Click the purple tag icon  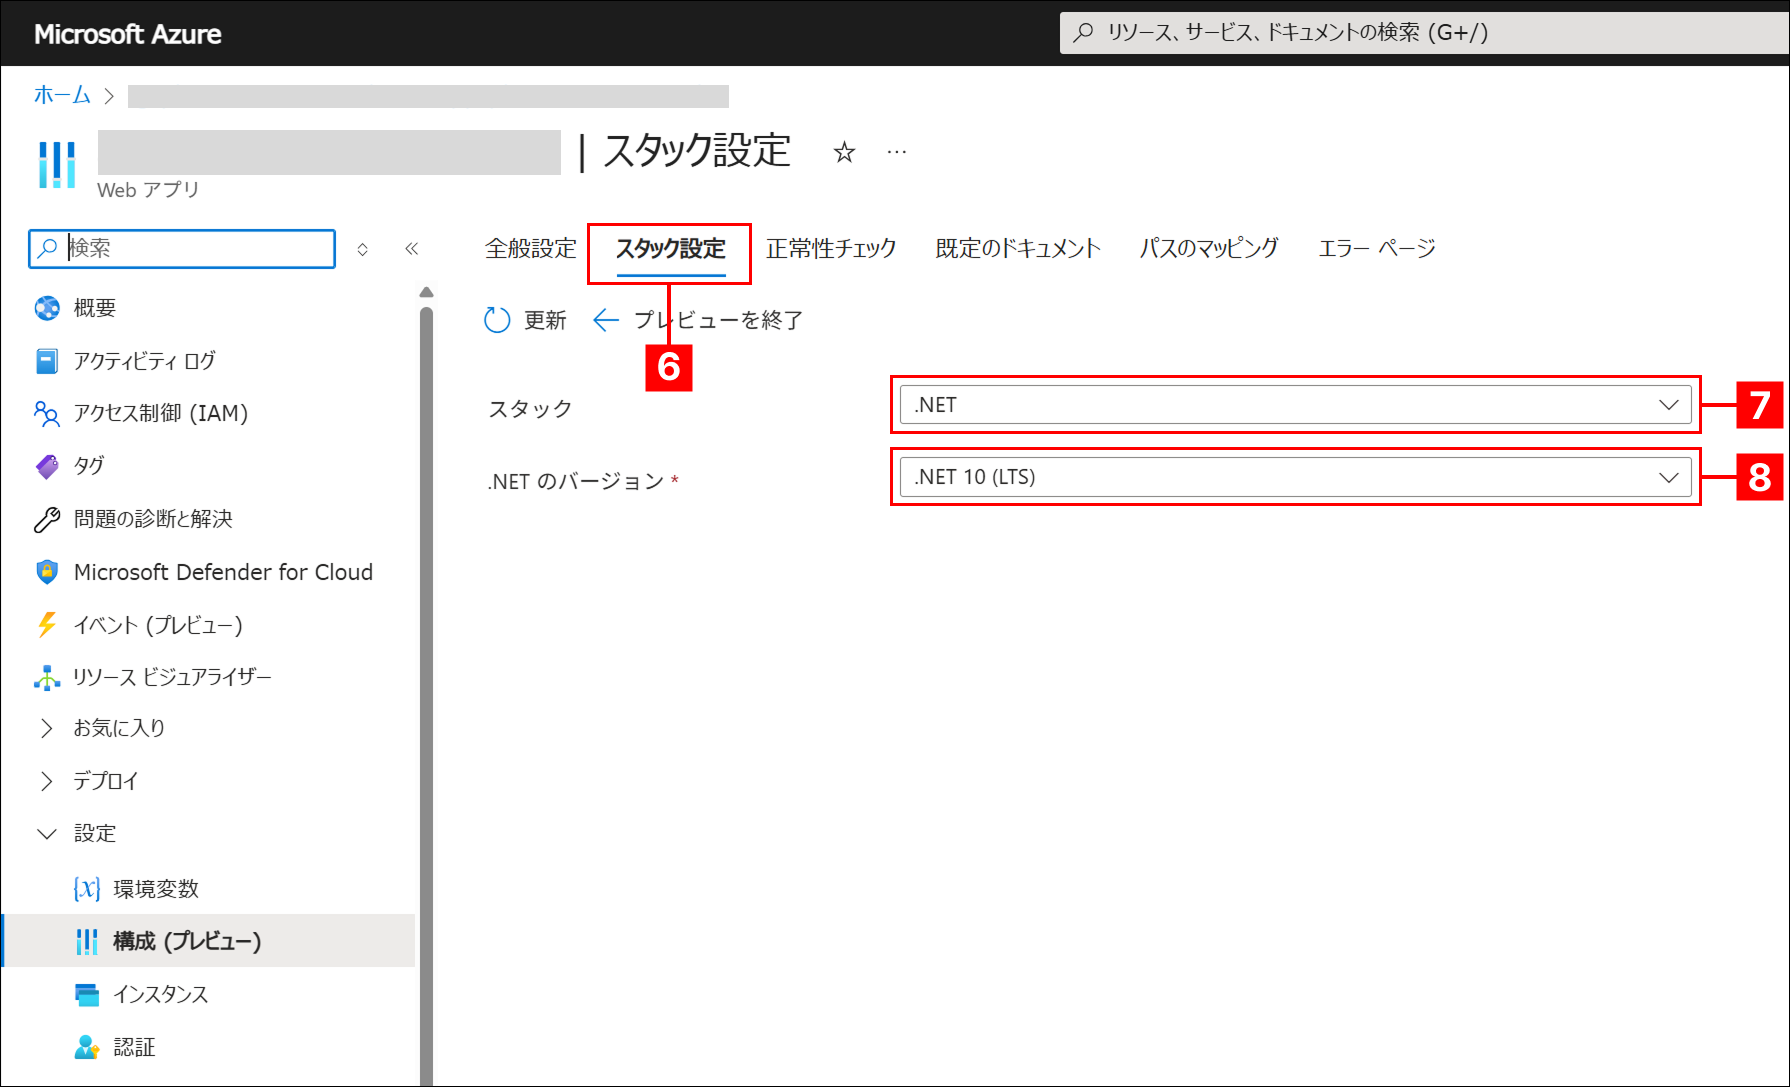47,466
